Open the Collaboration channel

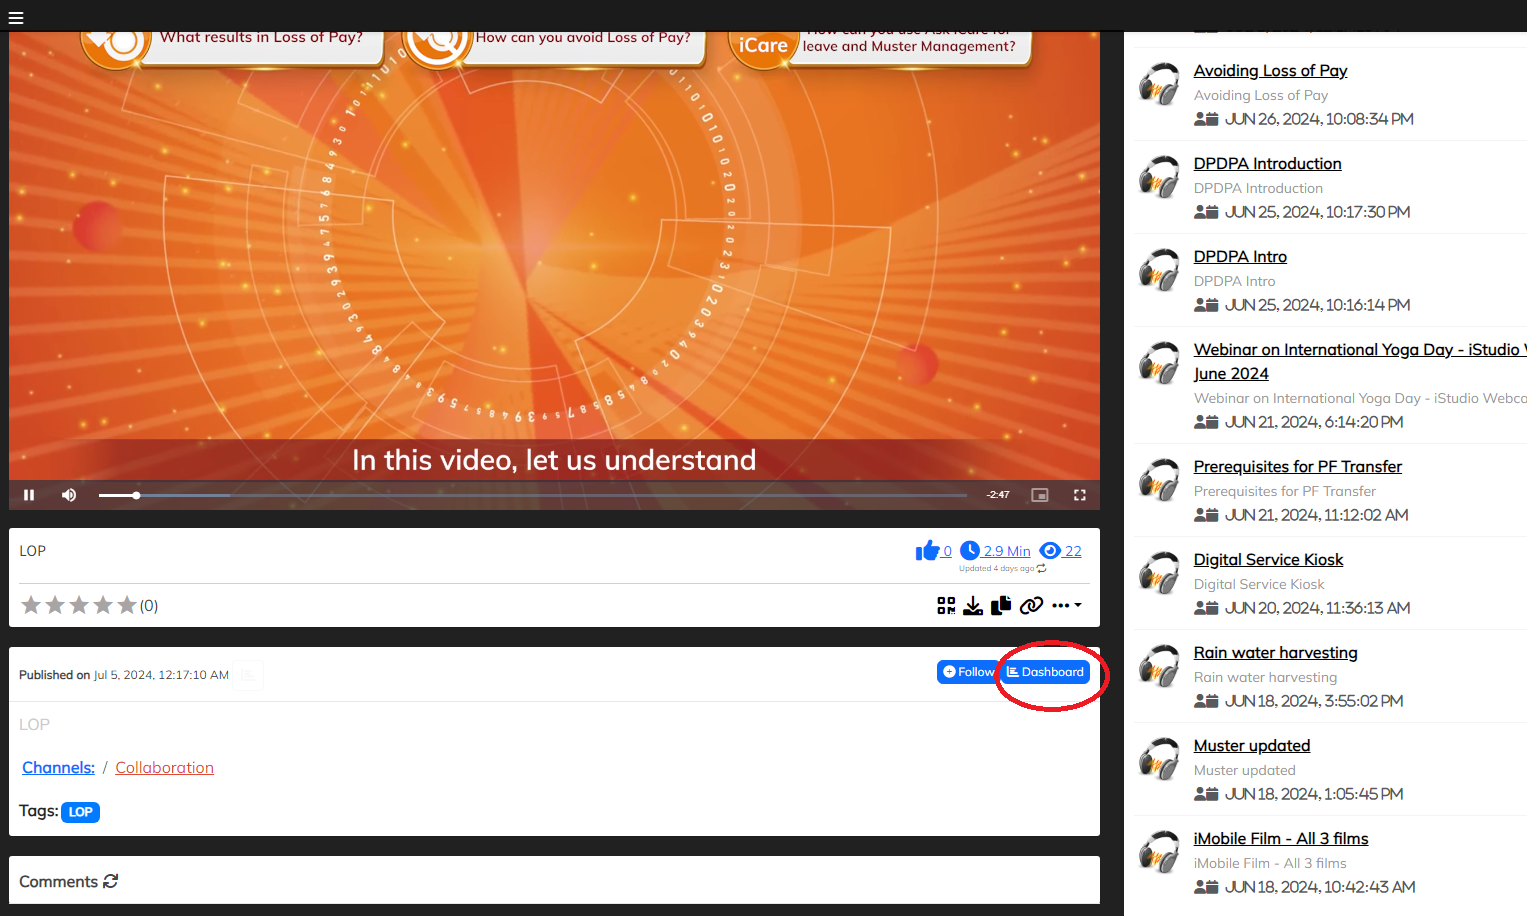click(x=164, y=767)
